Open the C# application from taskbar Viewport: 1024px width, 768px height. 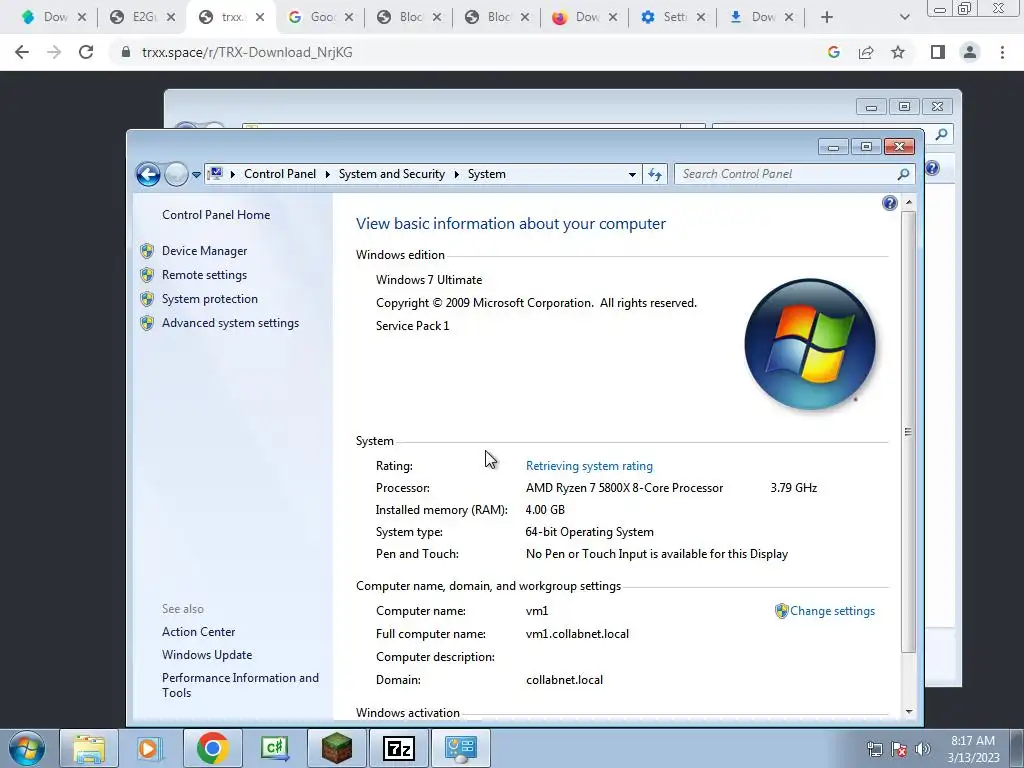point(274,748)
